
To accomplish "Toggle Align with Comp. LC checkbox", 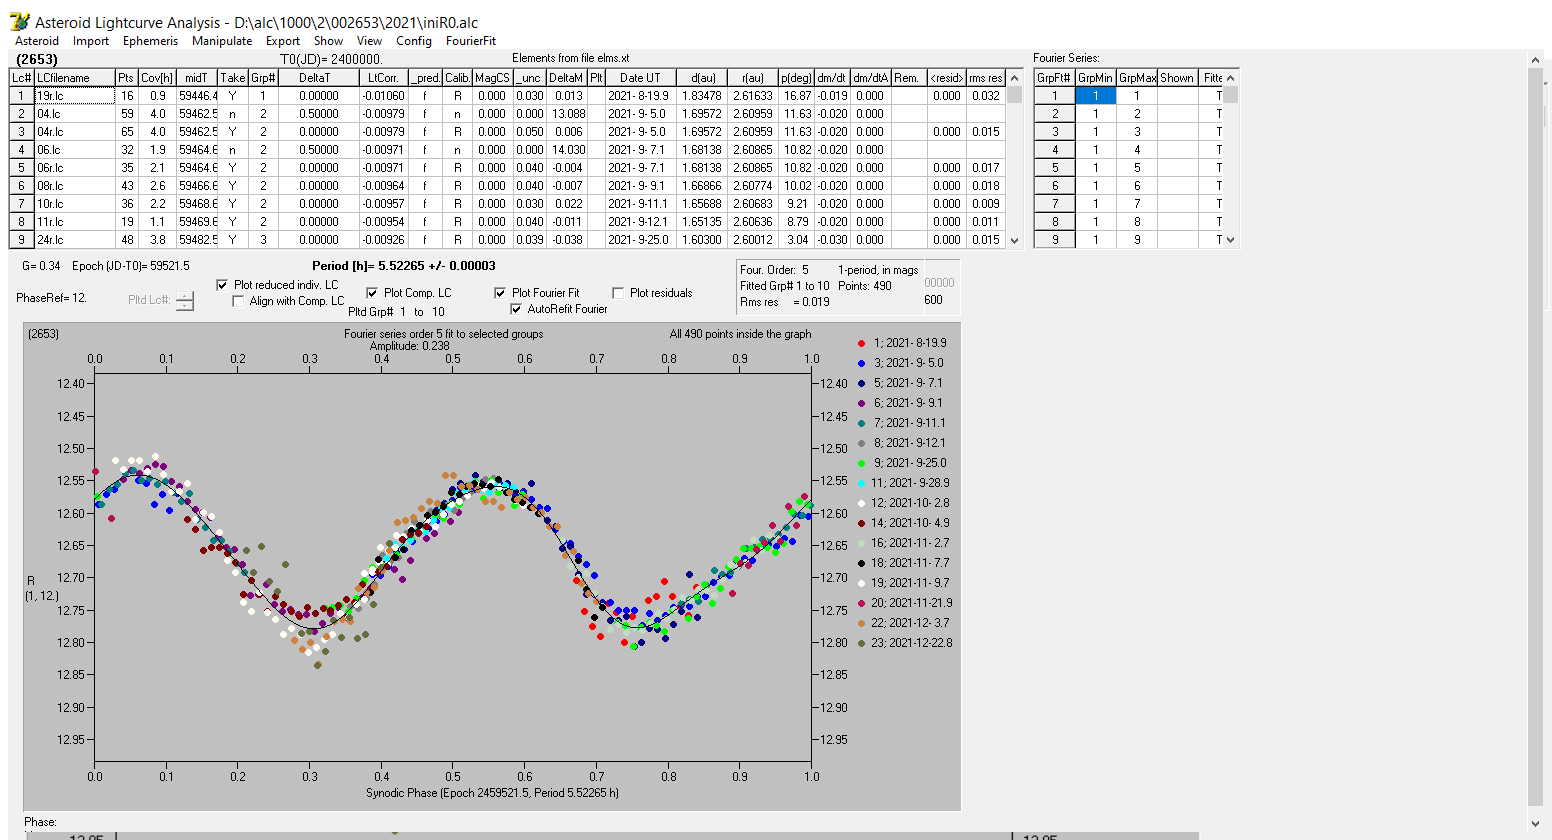I will [x=238, y=301].
